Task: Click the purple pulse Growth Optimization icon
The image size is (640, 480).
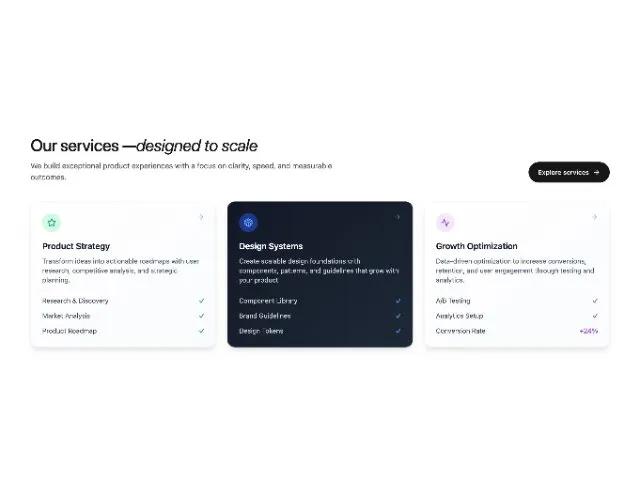Action: pos(445,222)
